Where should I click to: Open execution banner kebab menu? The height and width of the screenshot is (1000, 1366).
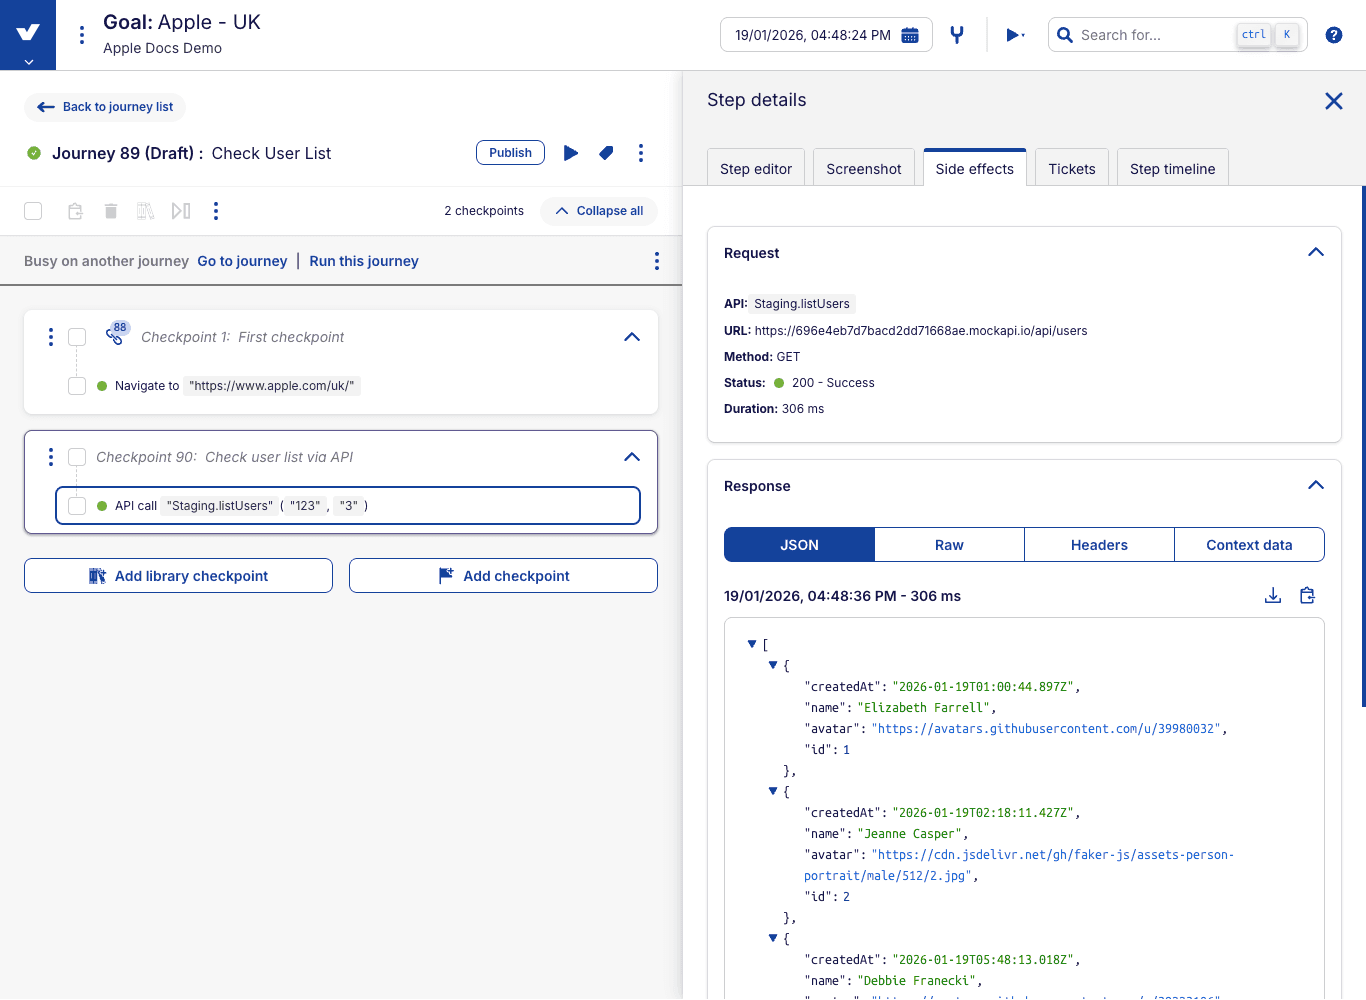pyautogui.click(x=657, y=261)
